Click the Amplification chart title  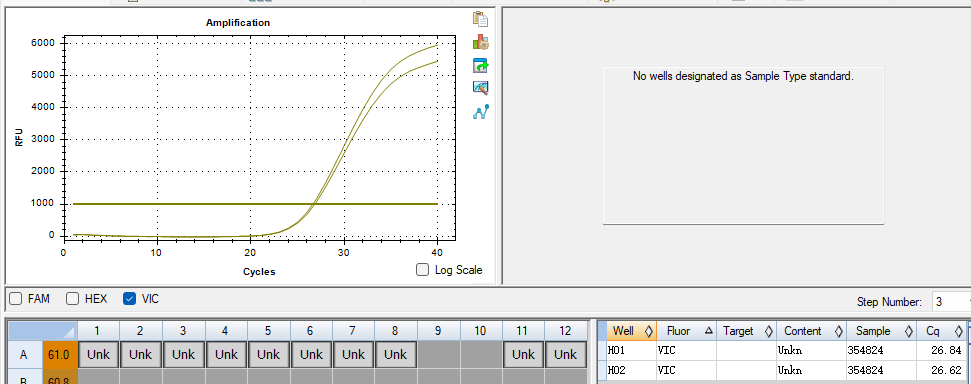(x=238, y=23)
